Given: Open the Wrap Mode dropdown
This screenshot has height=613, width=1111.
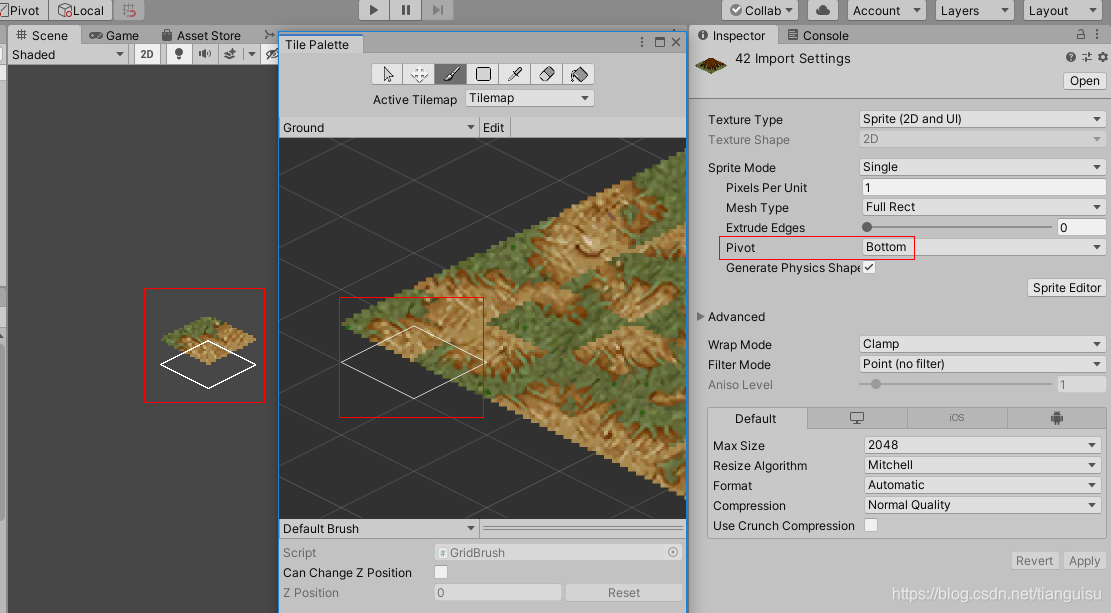Looking at the screenshot, I should click(x=982, y=344).
